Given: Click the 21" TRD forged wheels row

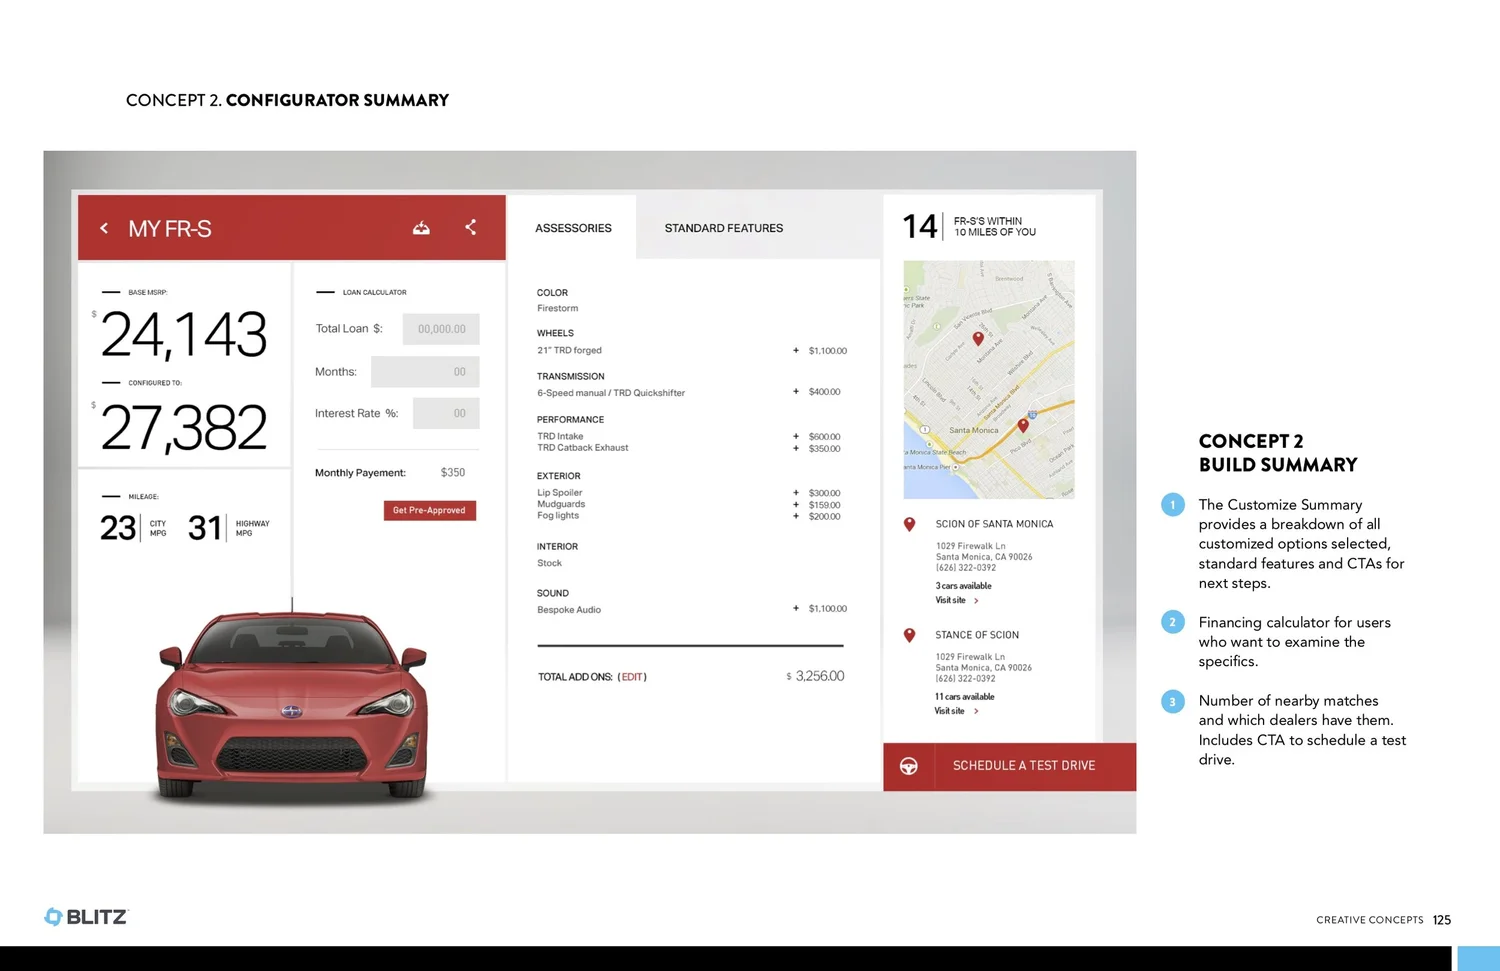Looking at the screenshot, I should tap(691, 351).
